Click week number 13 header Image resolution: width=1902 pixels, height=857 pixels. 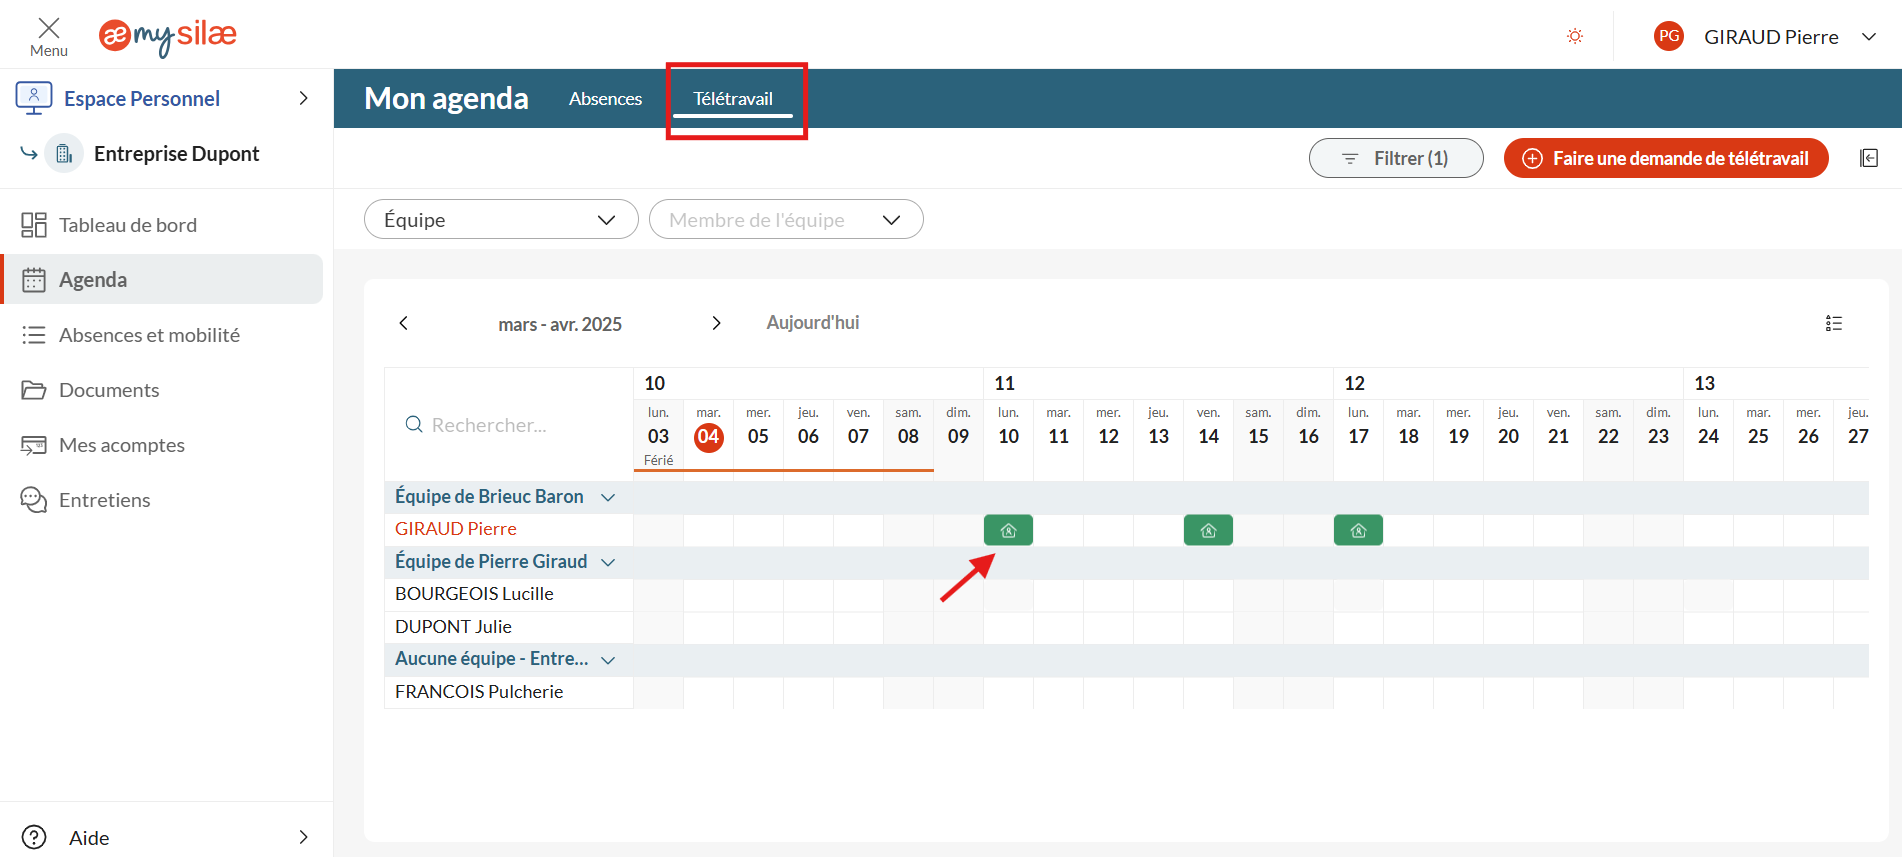(x=1704, y=383)
